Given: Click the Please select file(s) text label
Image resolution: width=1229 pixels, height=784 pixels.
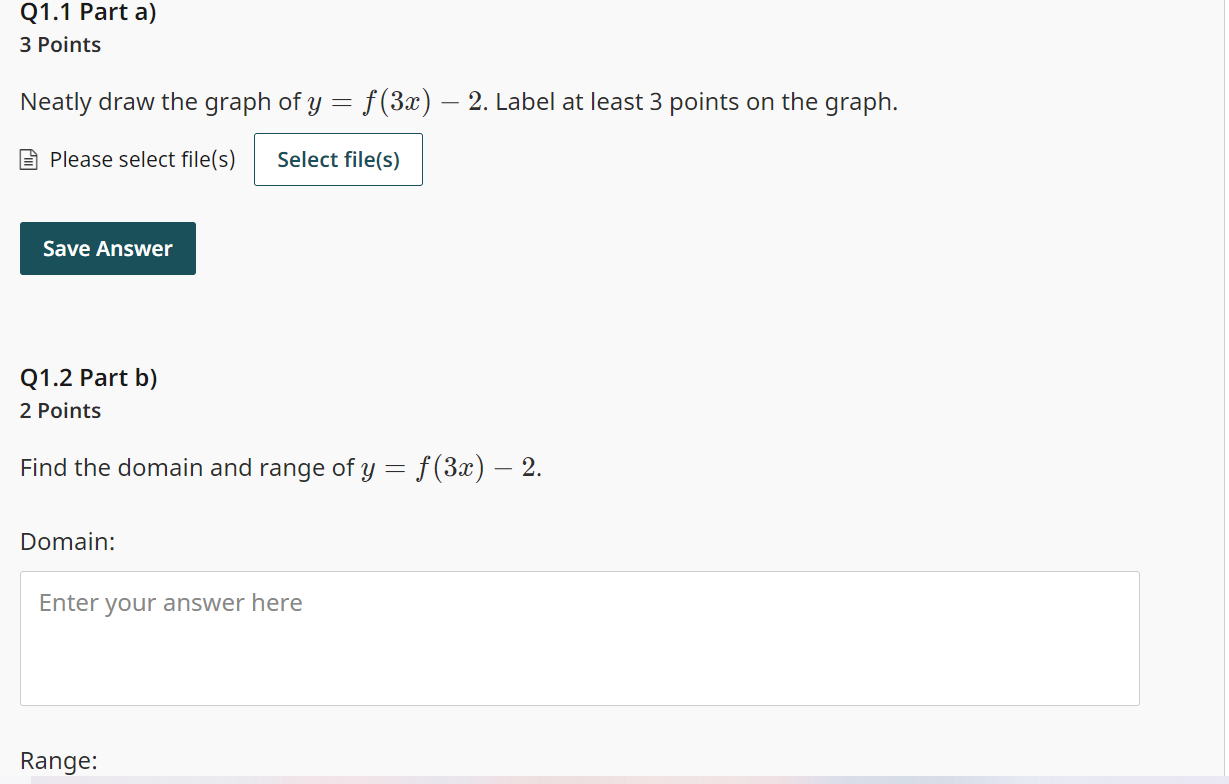Looking at the screenshot, I should point(141,159).
